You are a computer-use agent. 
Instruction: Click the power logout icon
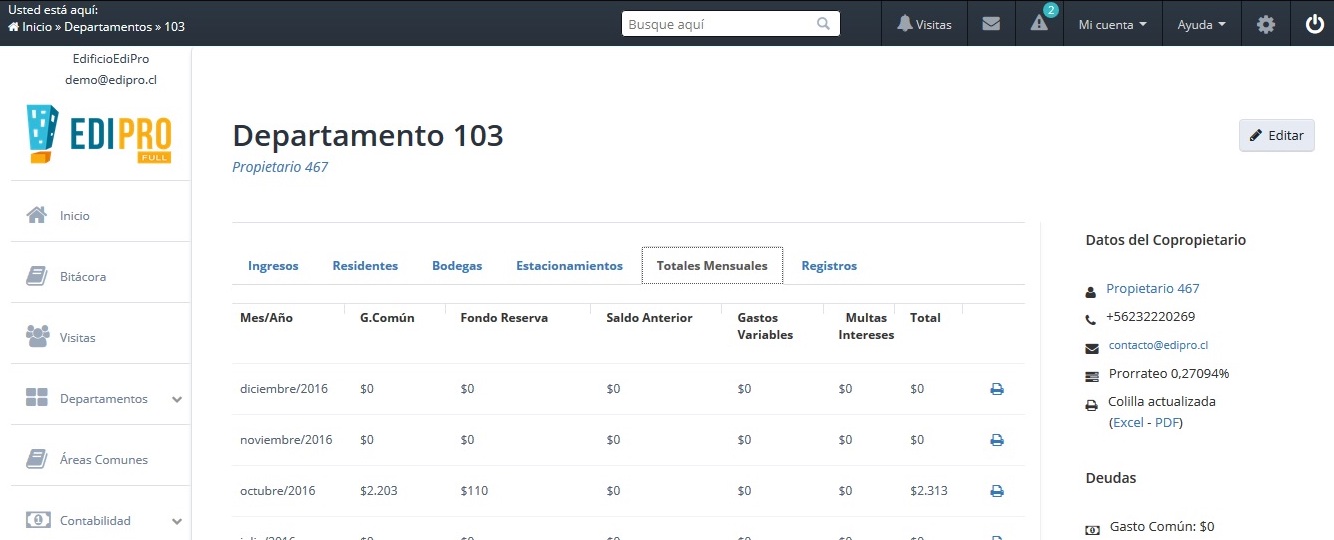tap(1315, 24)
